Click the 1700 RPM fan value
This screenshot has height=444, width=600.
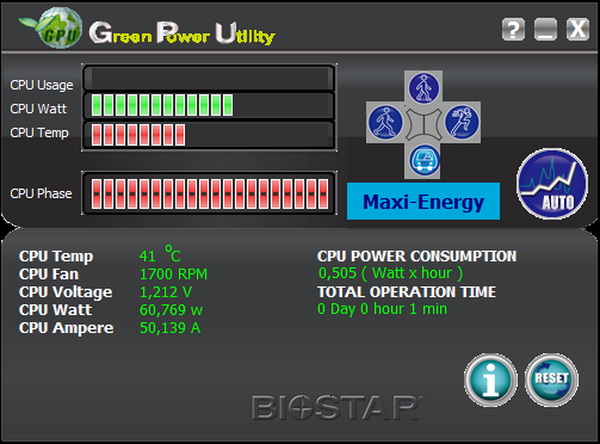click(x=173, y=274)
